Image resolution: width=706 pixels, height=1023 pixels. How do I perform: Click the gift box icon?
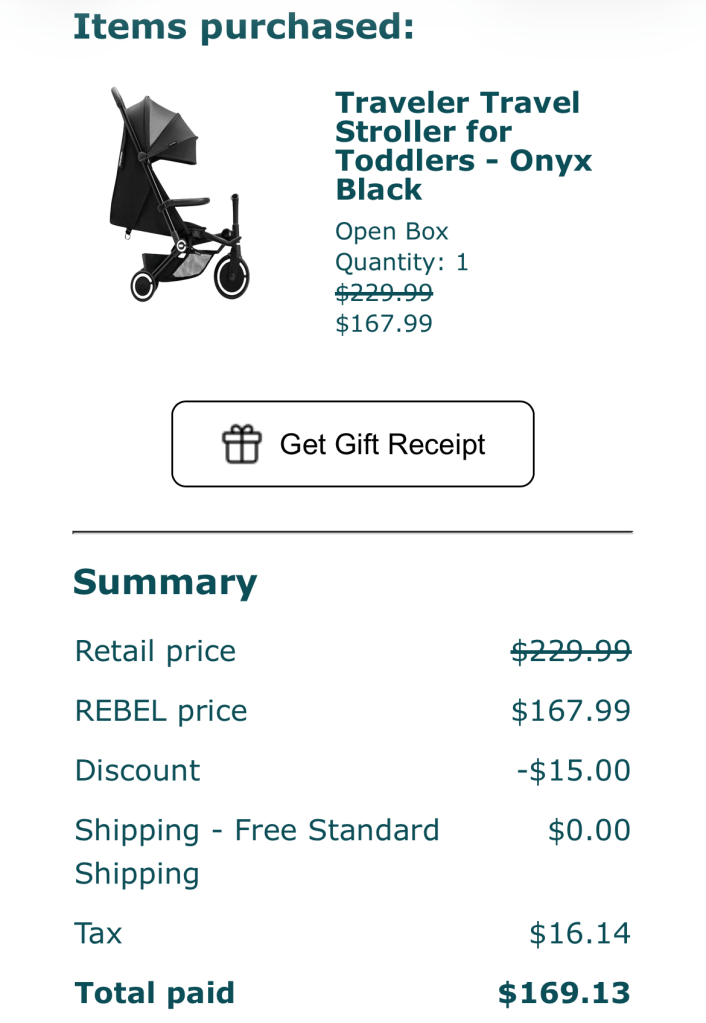coord(241,444)
